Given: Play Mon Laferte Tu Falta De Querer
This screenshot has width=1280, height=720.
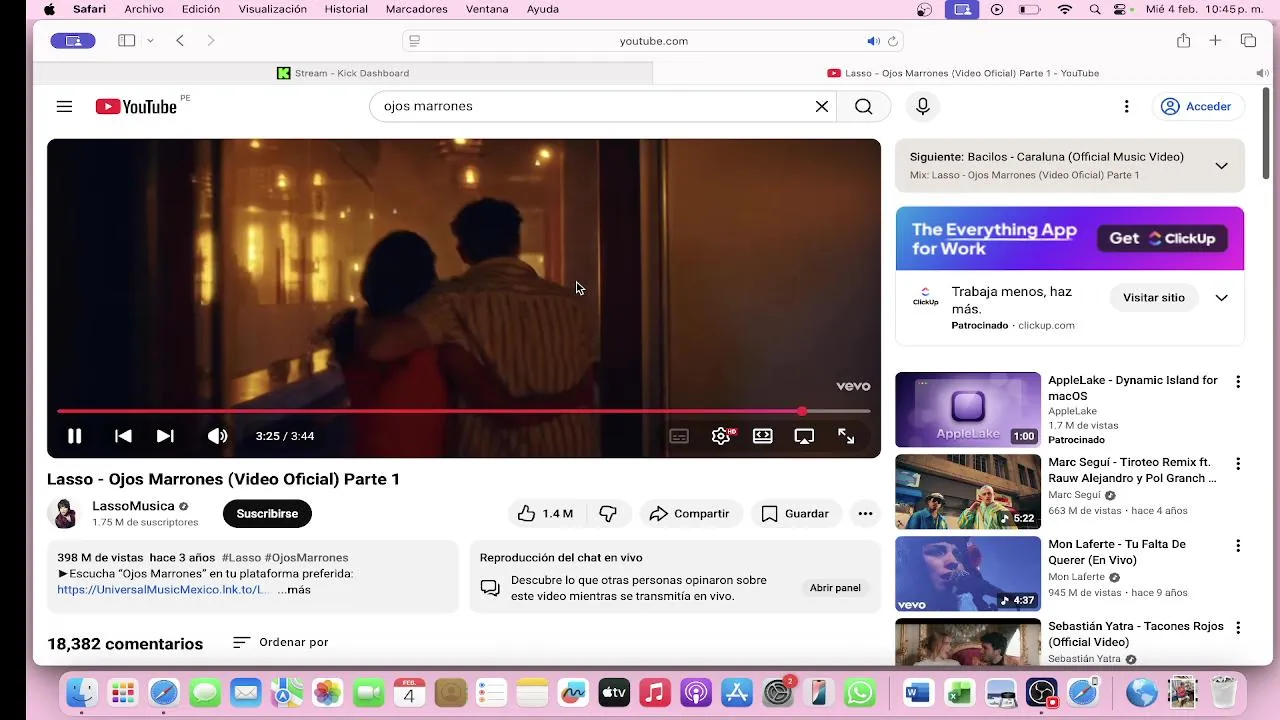Looking at the screenshot, I should click(968, 573).
